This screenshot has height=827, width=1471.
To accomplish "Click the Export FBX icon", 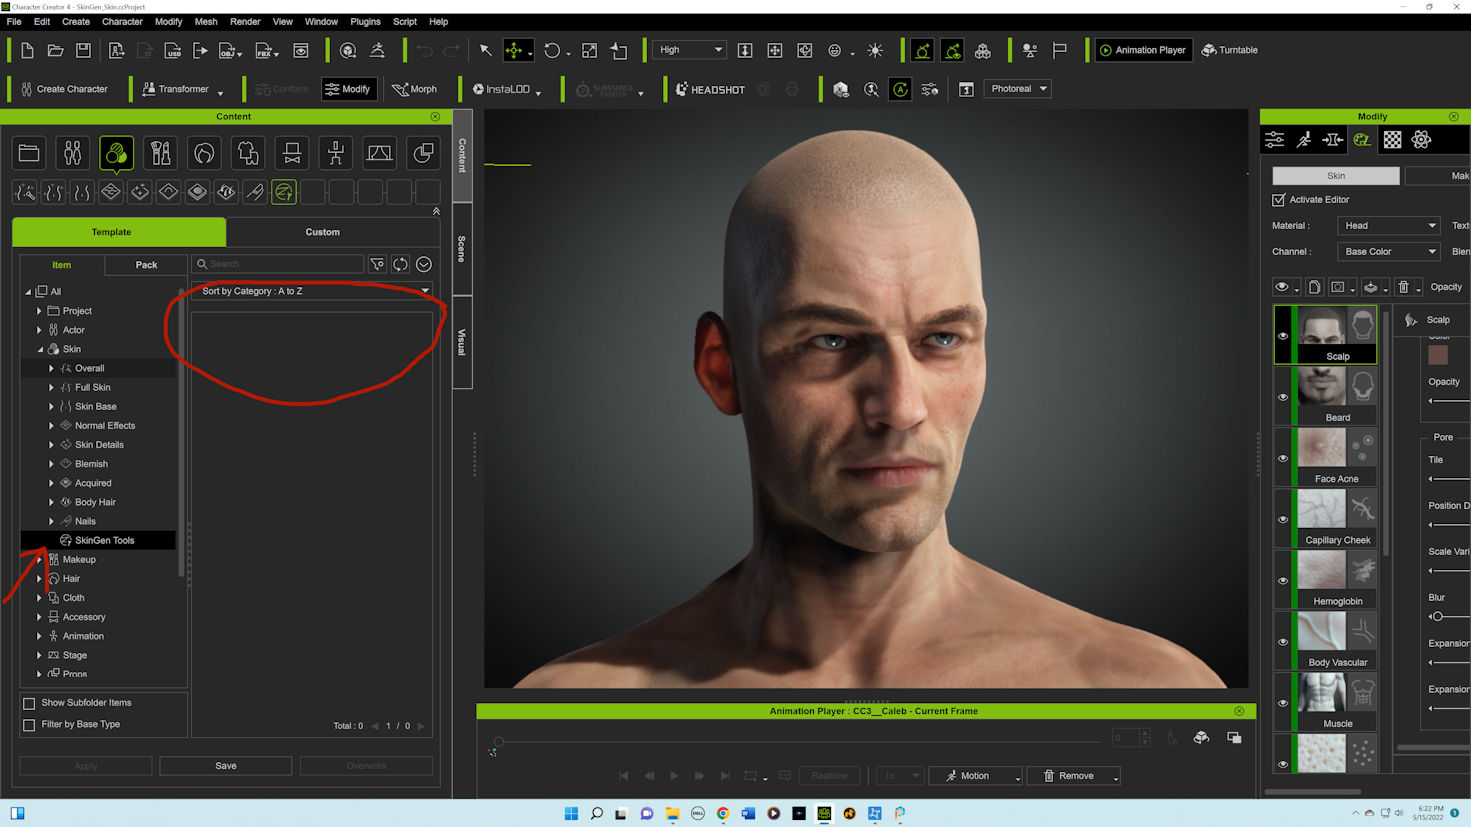I will point(265,50).
